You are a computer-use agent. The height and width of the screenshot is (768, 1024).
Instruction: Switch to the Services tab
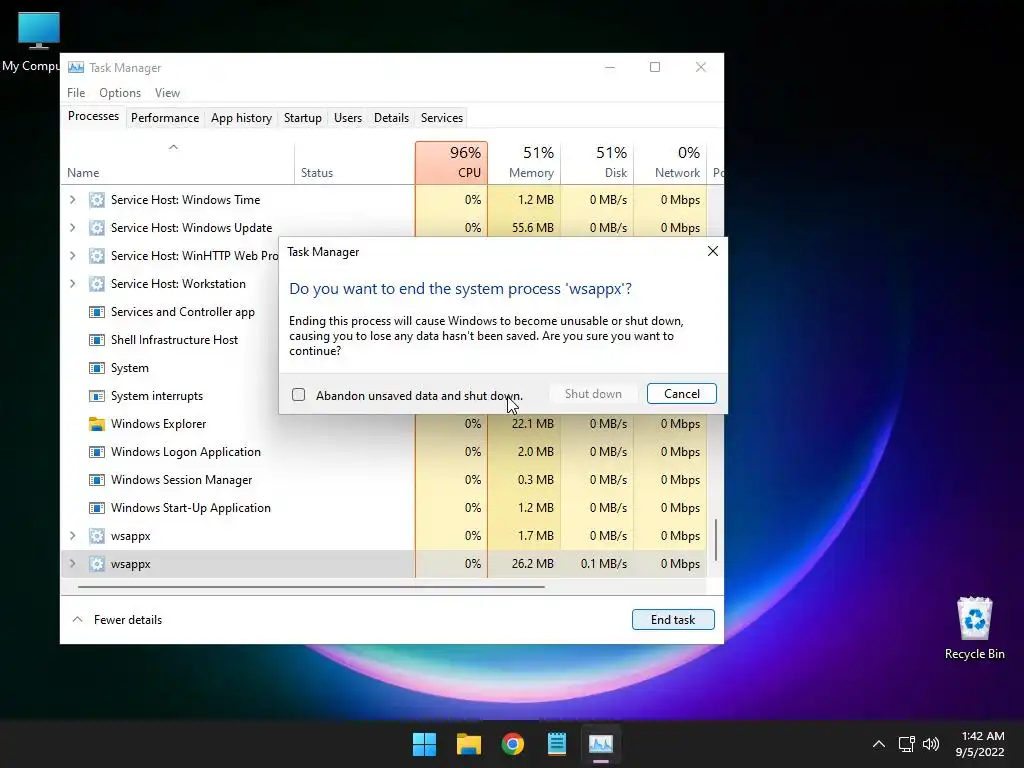(441, 118)
